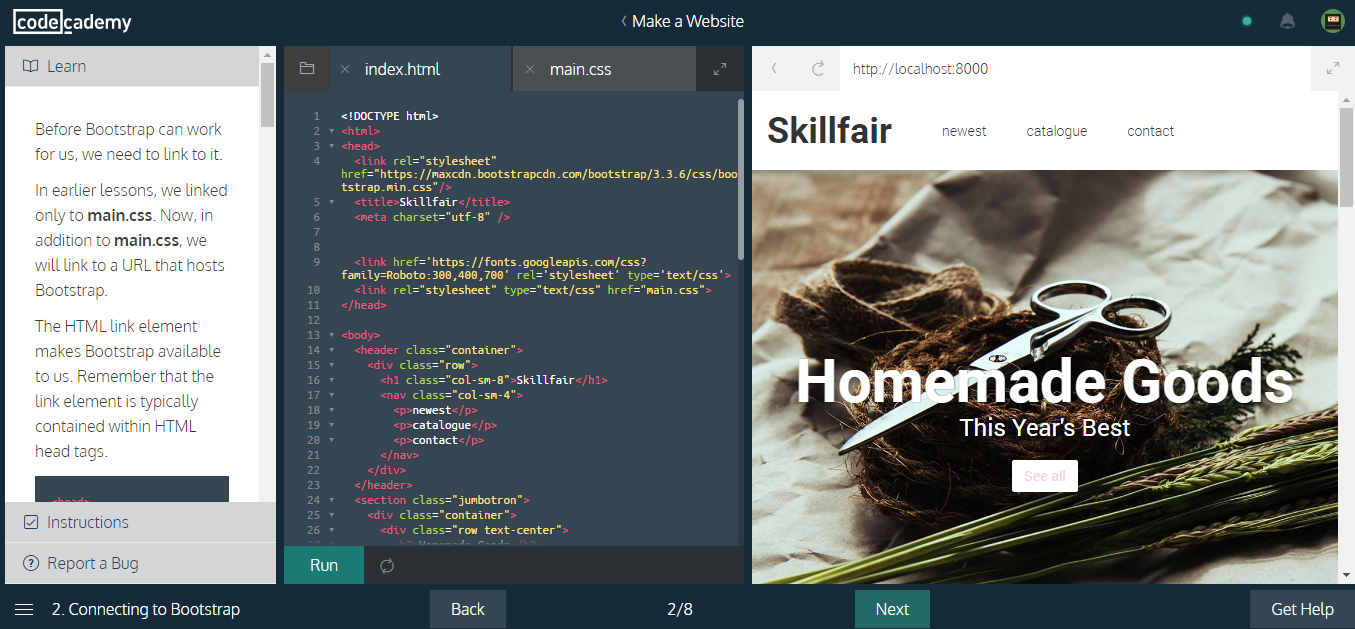
Task: Run the code
Action: click(x=324, y=565)
